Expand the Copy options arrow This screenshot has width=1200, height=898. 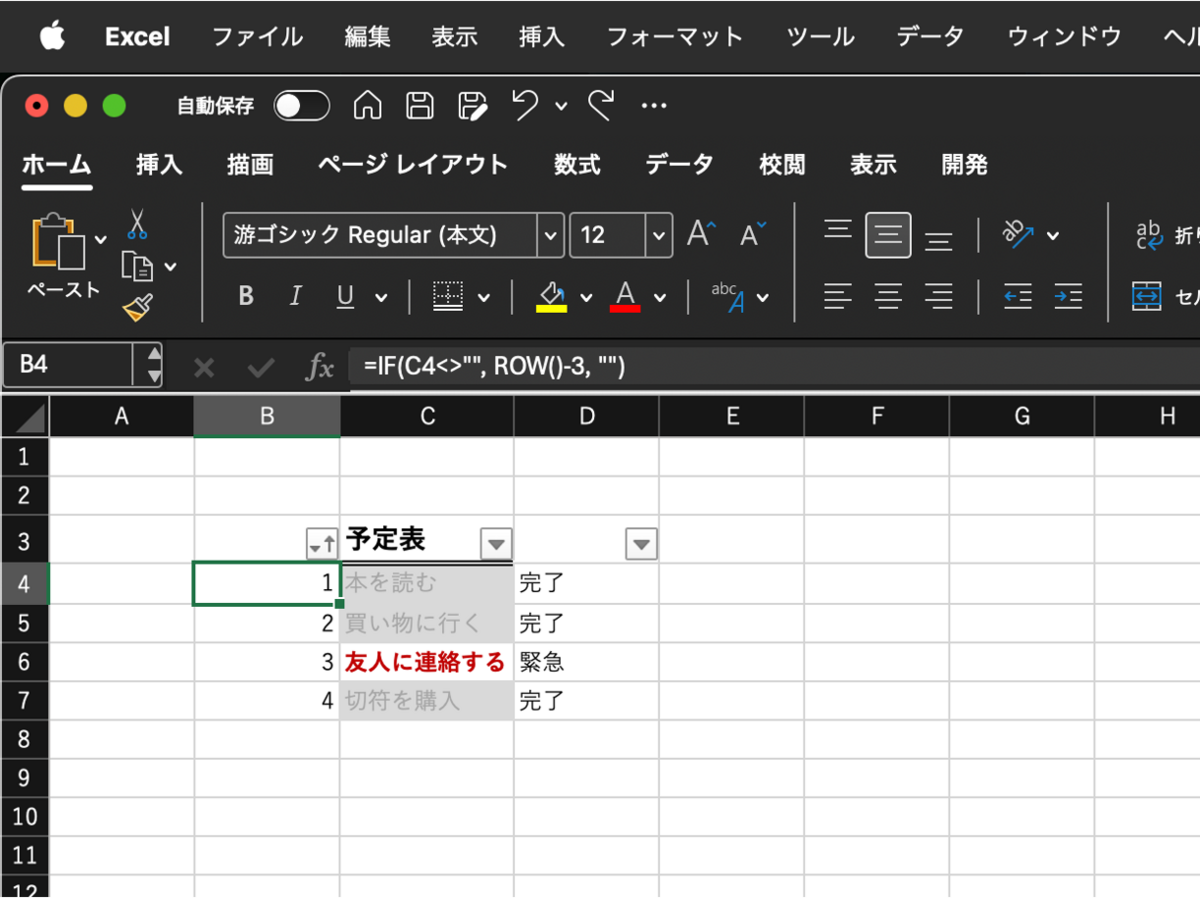click(170, 266)
